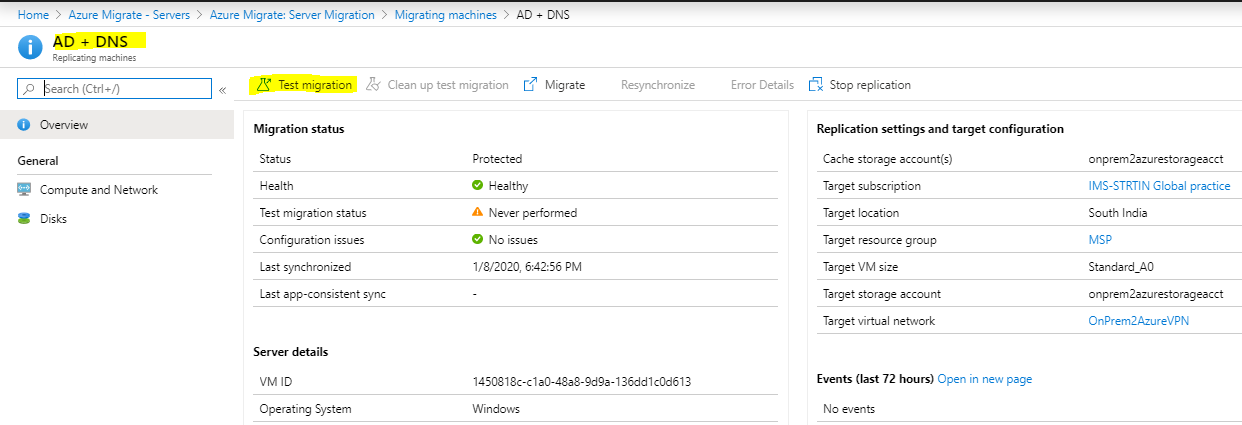
Task: Click the Overview info icon in sidebar
Action: coord(24,125)
